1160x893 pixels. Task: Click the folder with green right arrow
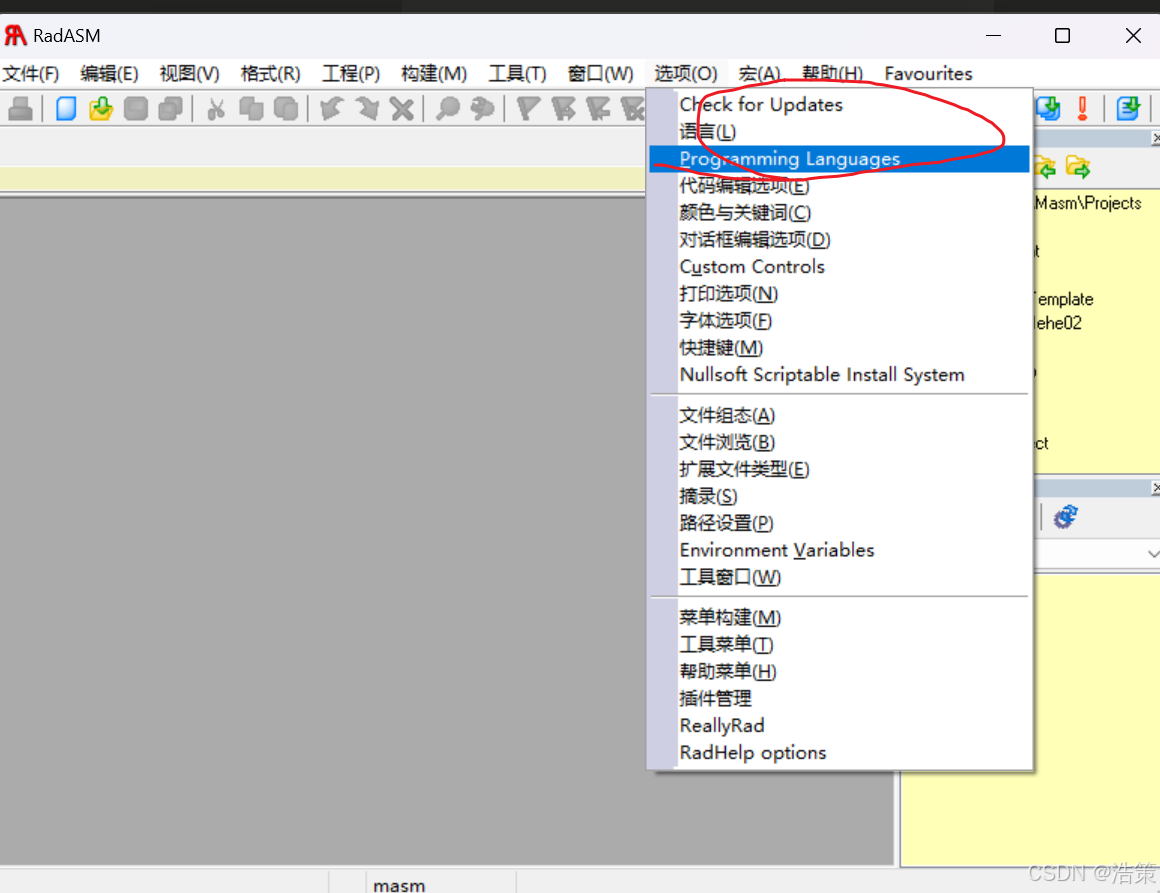[x=1078, y=167]
